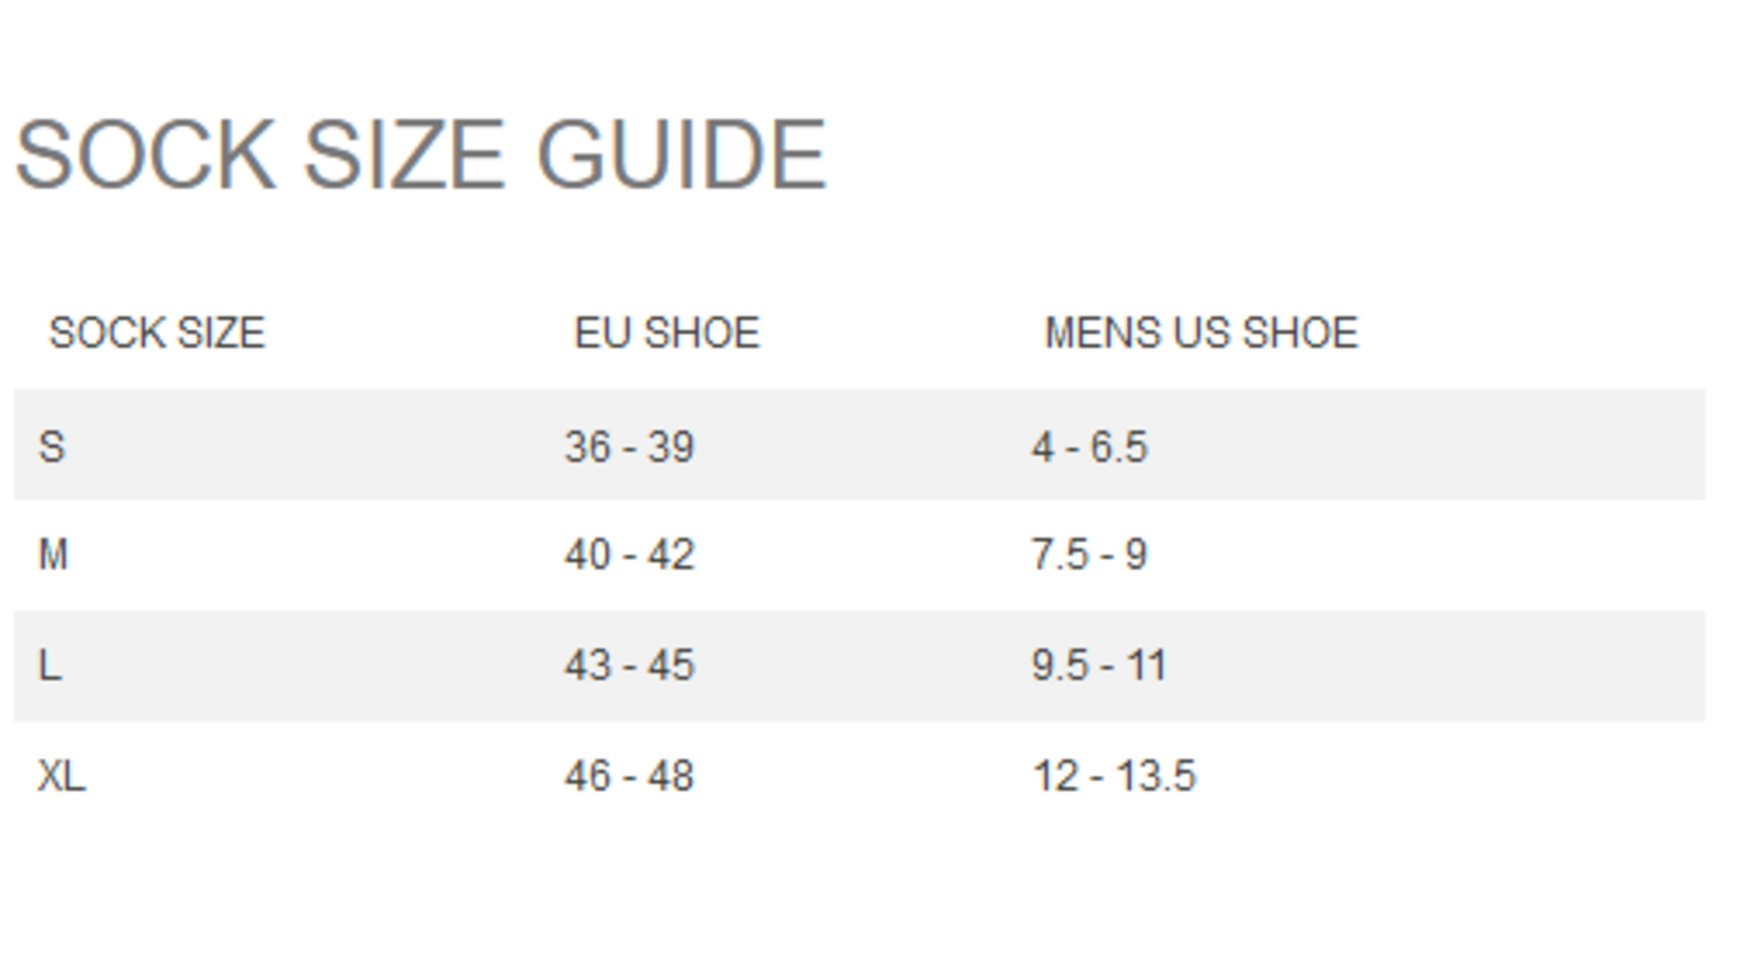Viewport: 1740px width, 979px height.
Task: Click the EU SHOE column header
Action: pos(667,333)
